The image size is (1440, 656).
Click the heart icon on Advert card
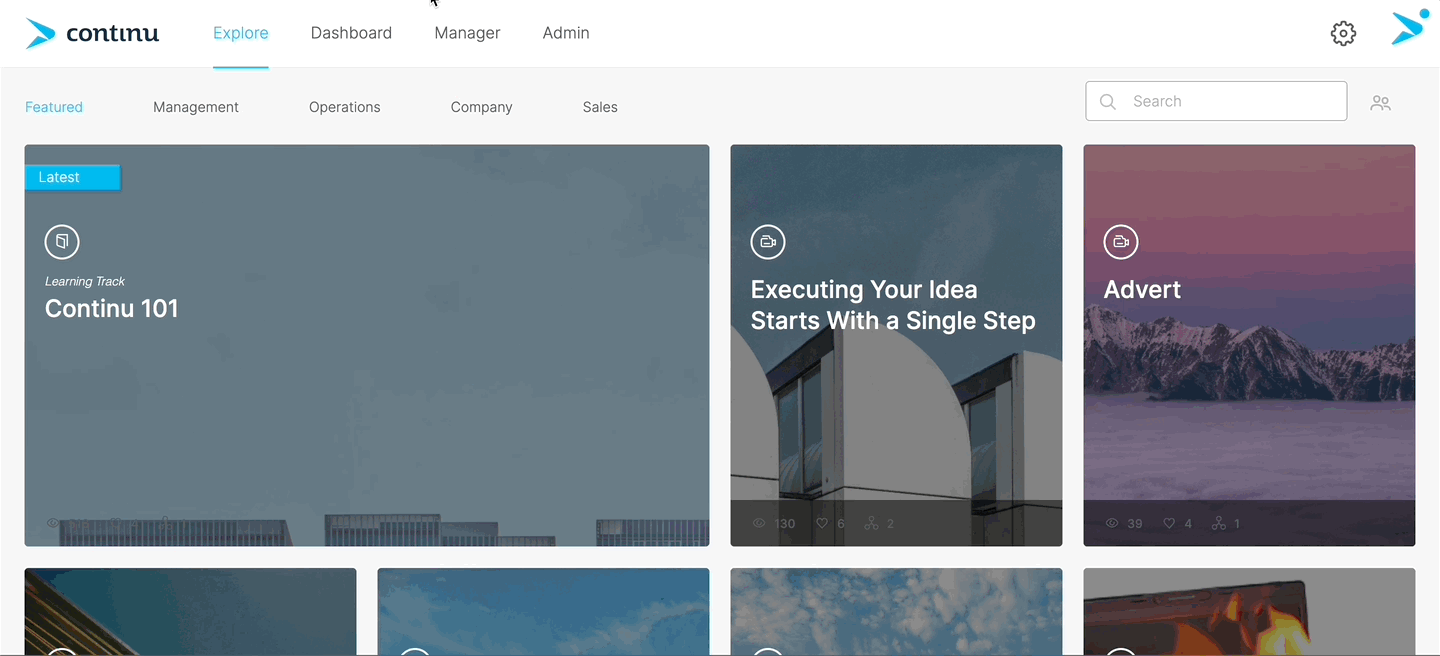1168,523
